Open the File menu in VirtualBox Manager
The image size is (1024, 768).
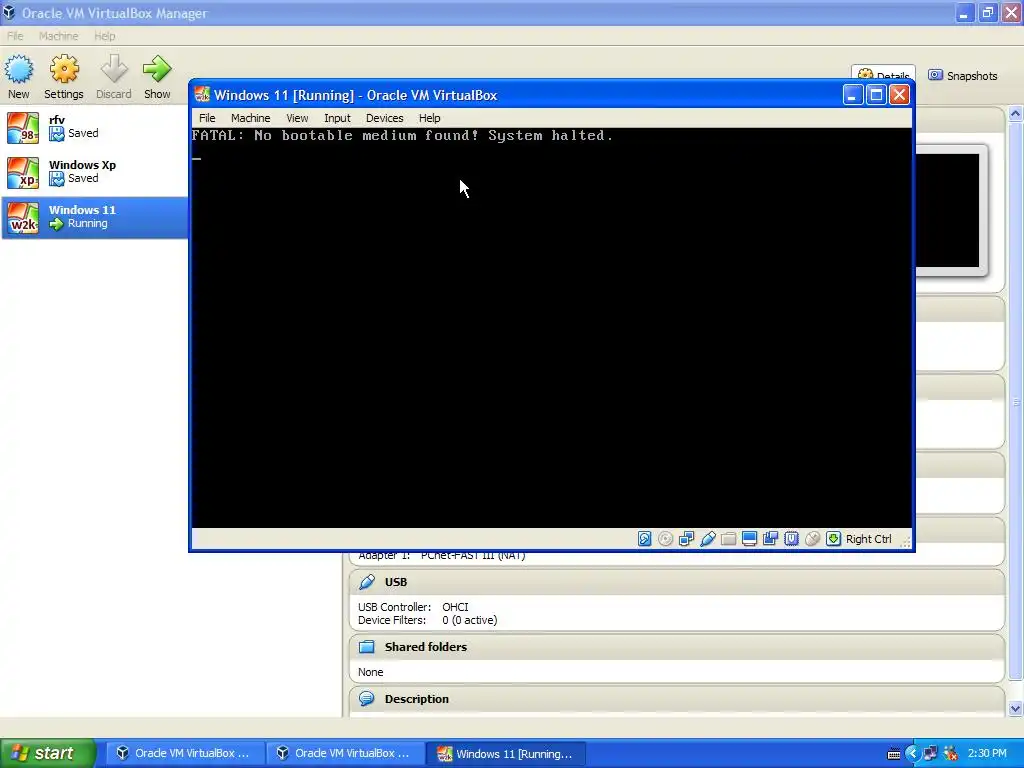(x=15, y=36)
